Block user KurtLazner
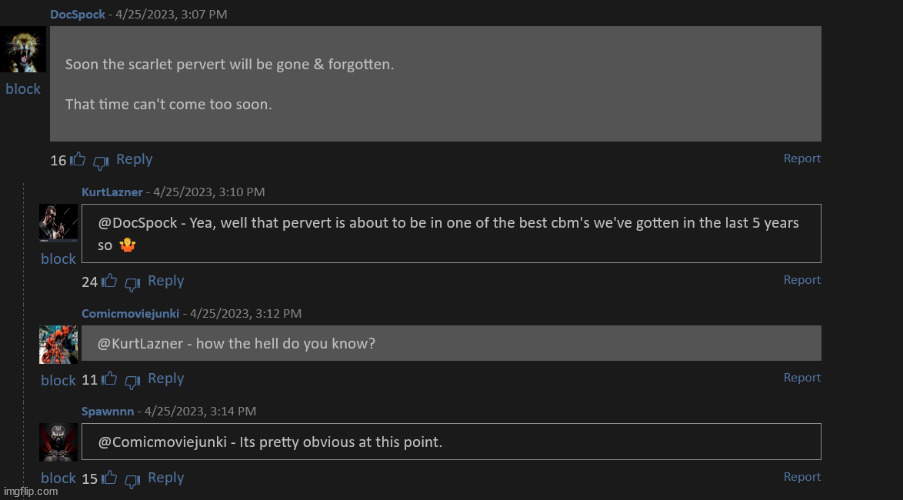This screenshot has width=903, height=500. pos(58,259)
